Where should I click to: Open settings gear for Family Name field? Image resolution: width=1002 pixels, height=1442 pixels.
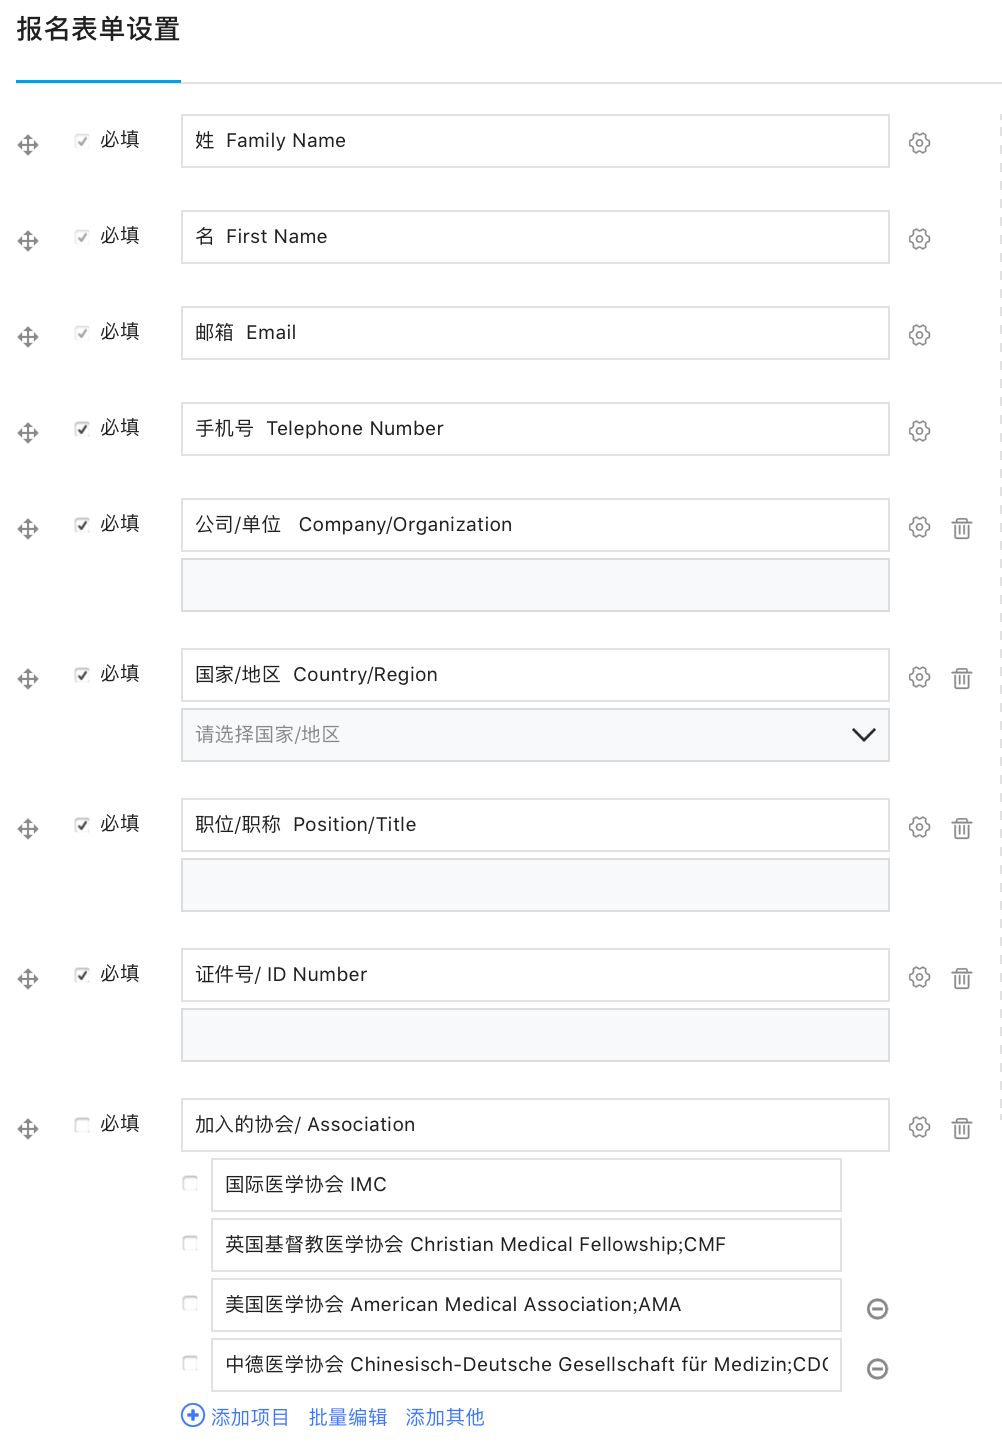pos(919,143)
